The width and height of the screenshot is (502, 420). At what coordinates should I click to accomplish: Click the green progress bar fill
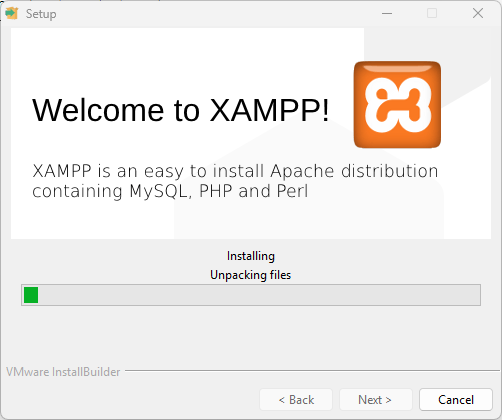click(31, 295)
